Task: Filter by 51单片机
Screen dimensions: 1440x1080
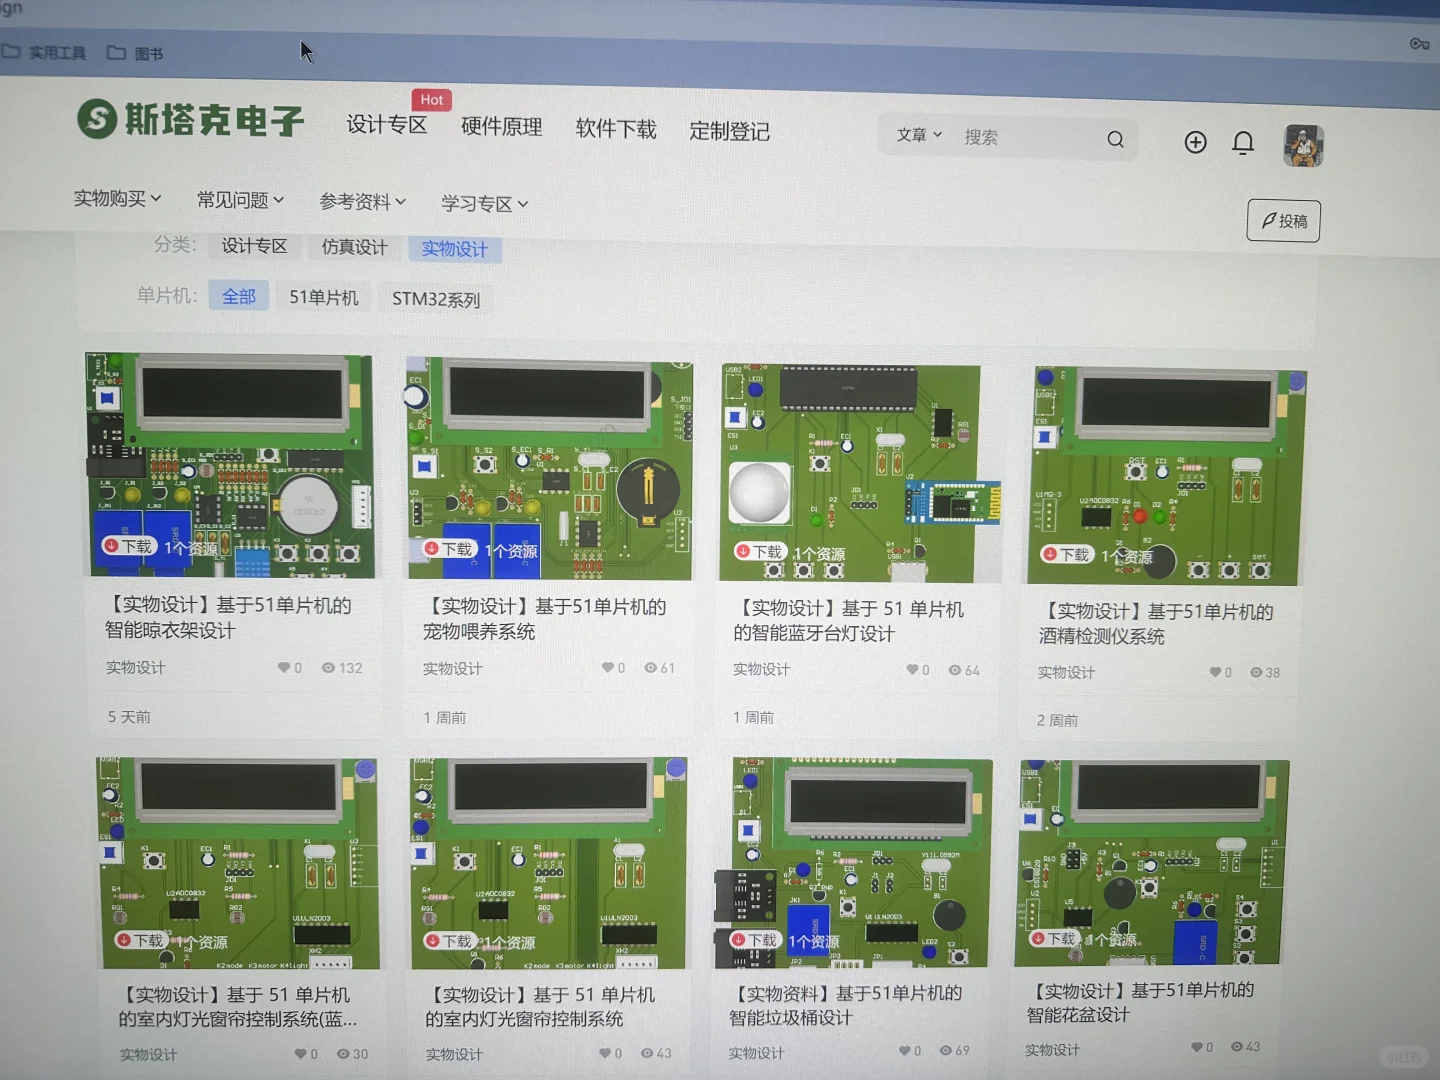Action: (x=324, y=297)
